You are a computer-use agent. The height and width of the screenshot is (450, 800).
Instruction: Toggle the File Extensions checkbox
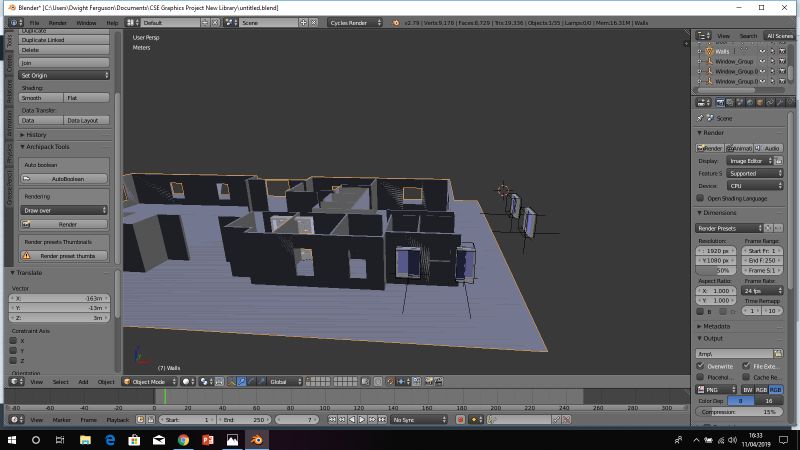[x=746, y=366]
